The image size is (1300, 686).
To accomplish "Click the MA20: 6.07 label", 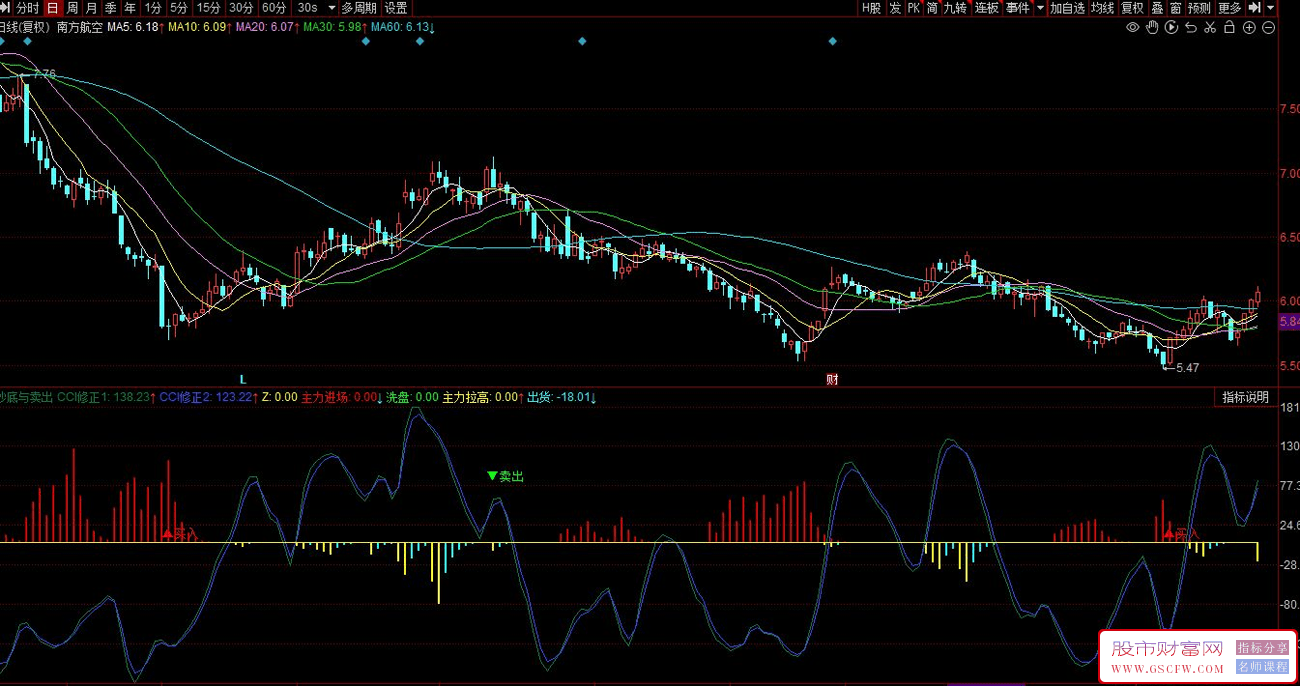I will coord(267,27).
